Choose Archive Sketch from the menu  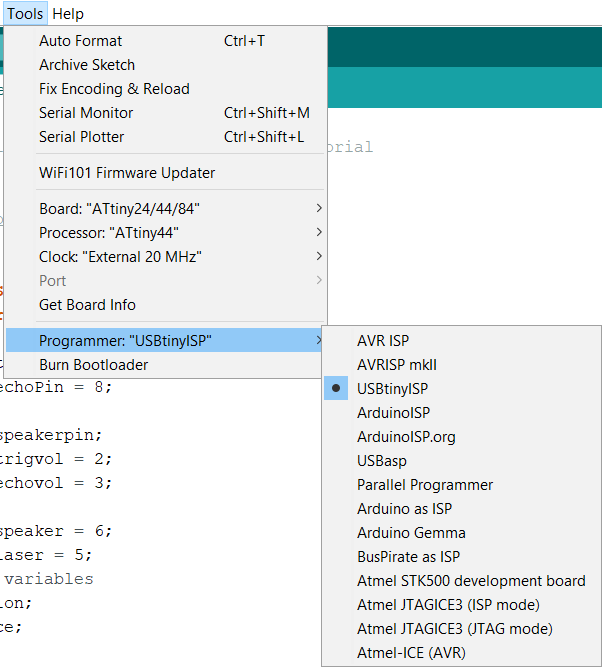coord(87,65)
